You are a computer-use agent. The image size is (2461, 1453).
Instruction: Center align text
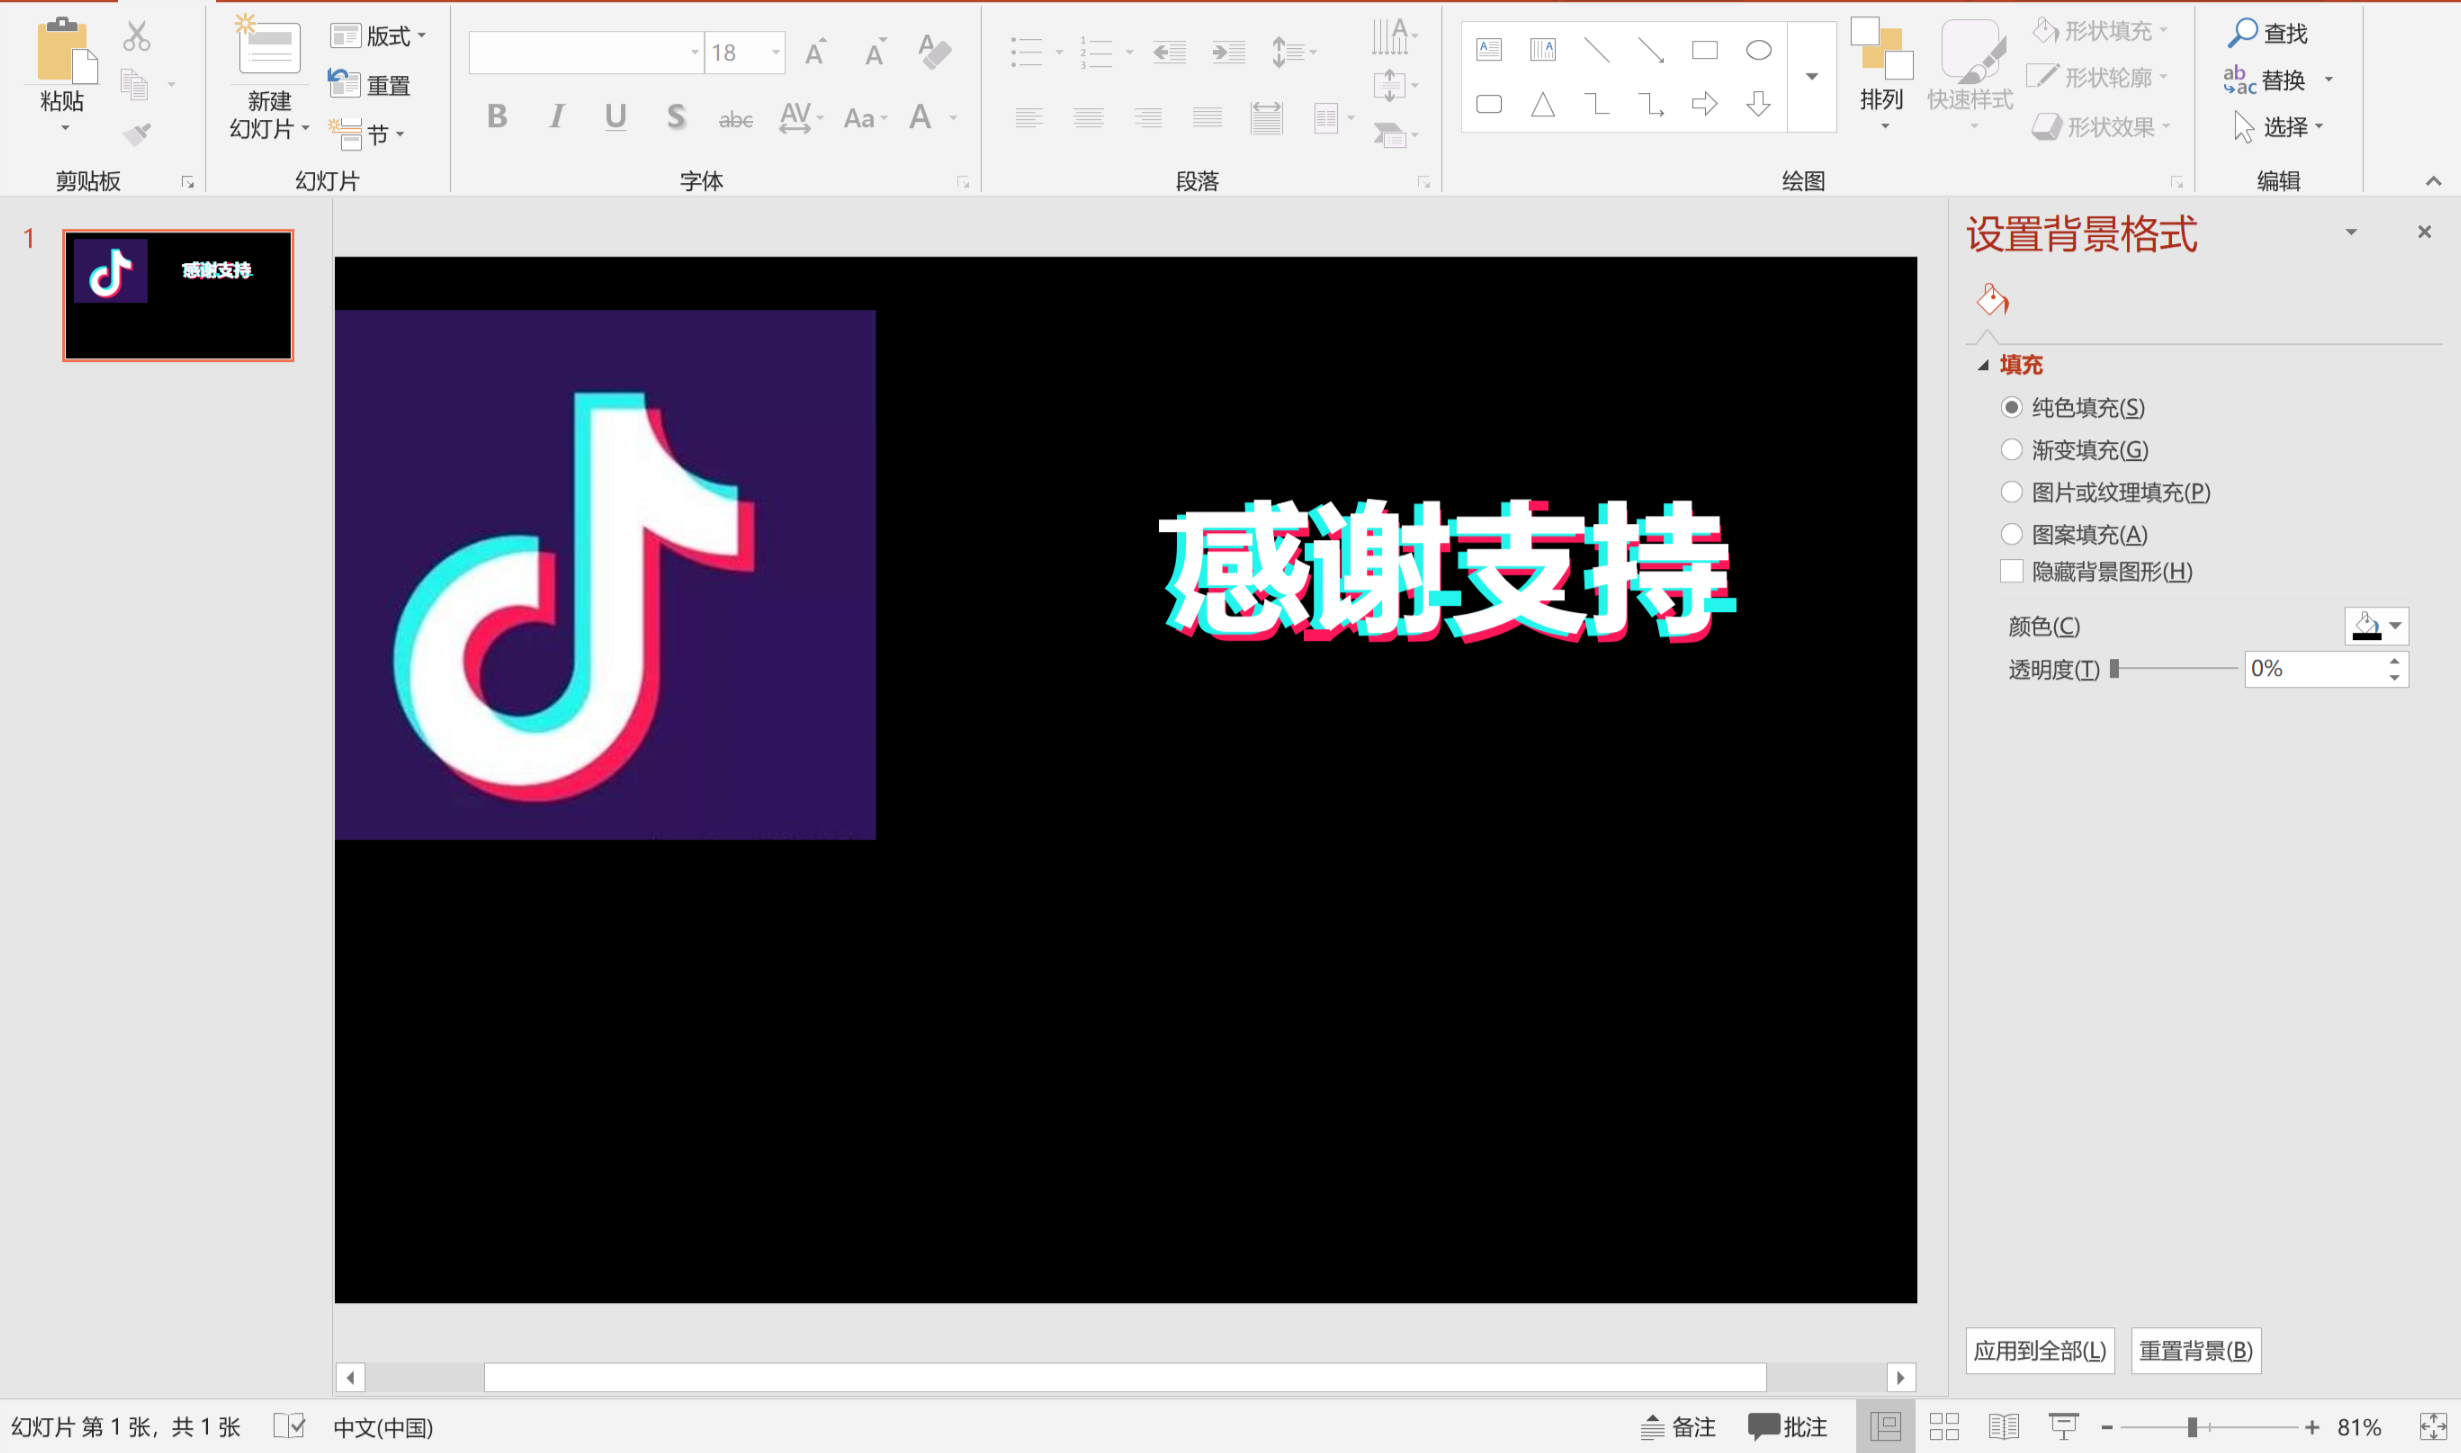[1088, 118]
